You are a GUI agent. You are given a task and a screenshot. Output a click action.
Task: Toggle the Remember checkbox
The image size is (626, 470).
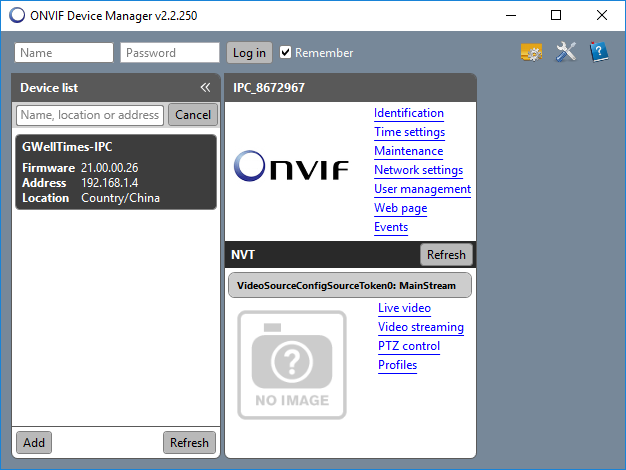pos(286,53)
